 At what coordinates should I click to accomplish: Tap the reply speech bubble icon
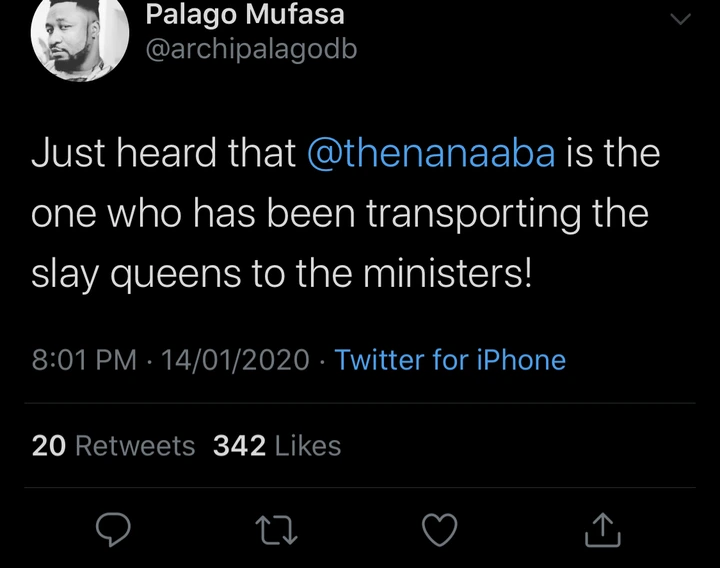coord(113,529)
